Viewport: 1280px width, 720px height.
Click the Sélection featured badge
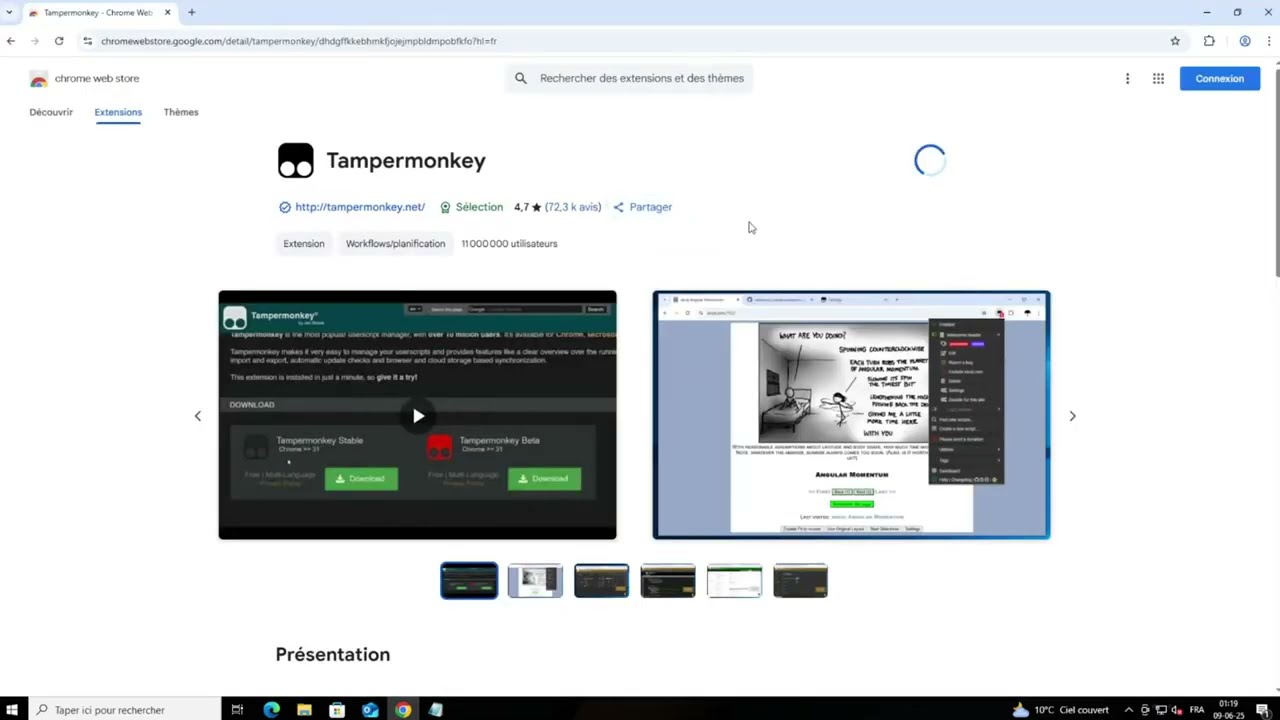tap(471, 207)
